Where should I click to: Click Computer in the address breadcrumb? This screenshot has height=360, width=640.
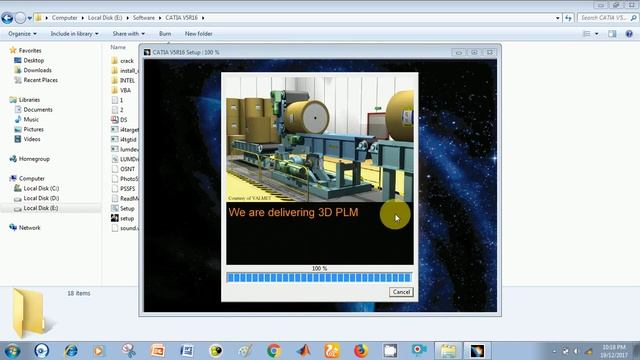point(64,18)
